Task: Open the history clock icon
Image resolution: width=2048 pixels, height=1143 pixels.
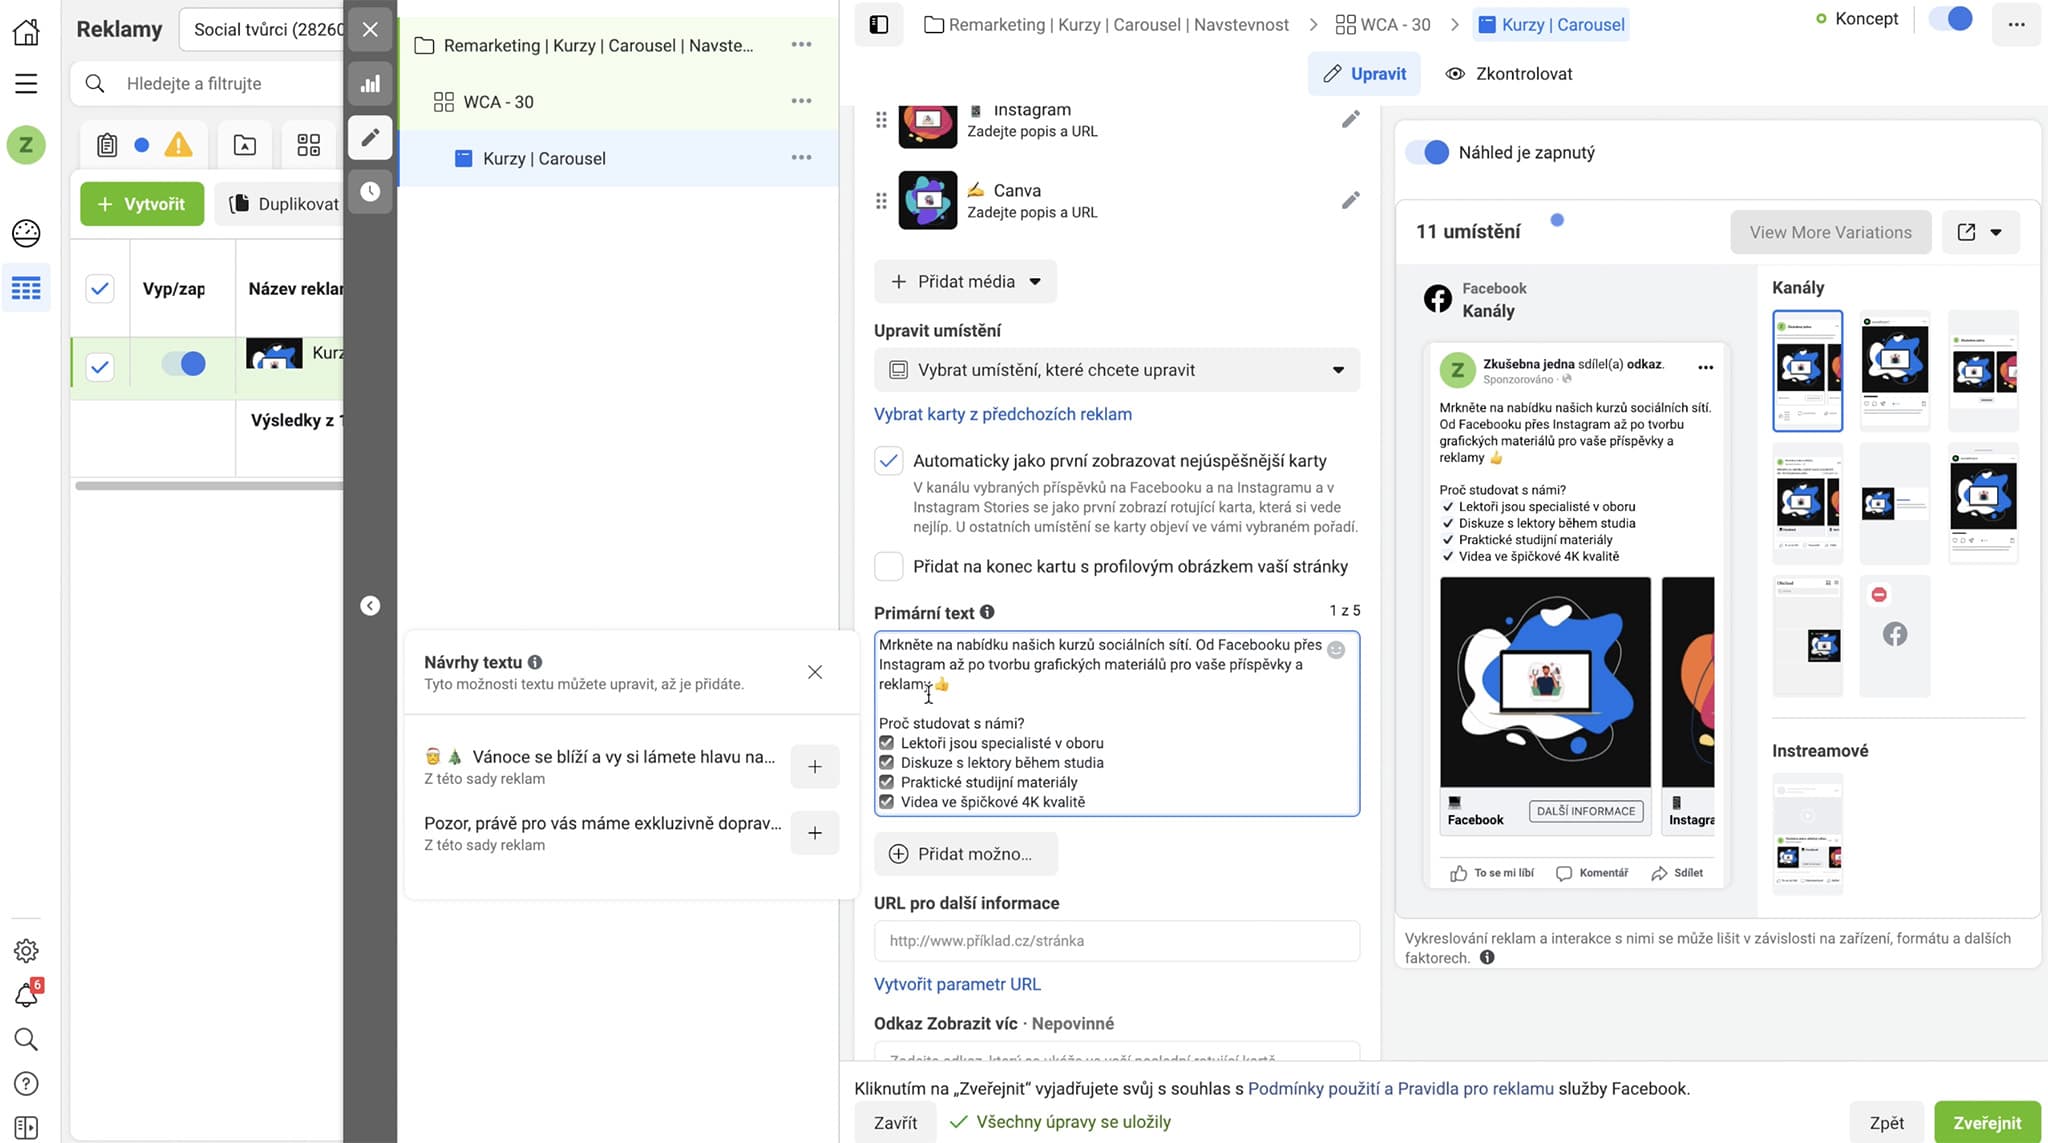Action: pyautogui.click(x=370, y=191)
